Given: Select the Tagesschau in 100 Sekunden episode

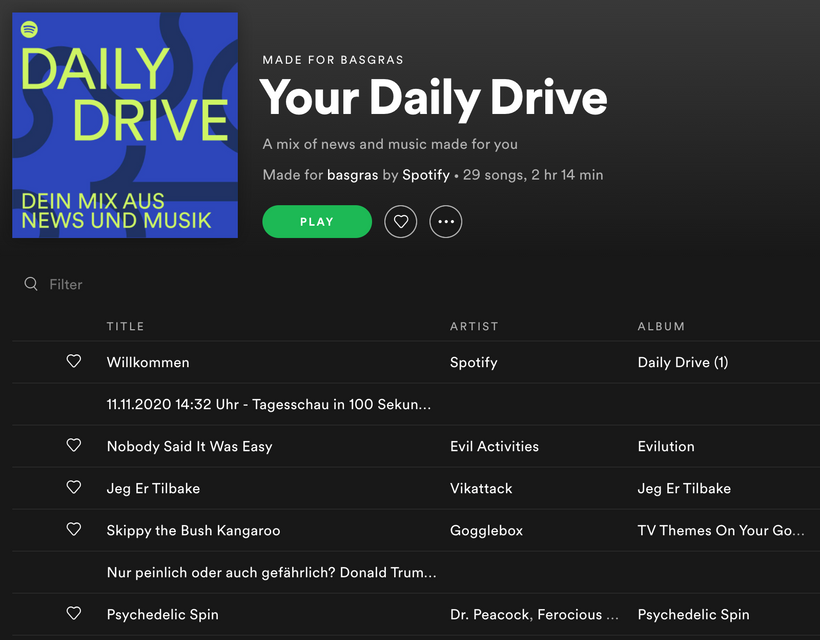Looking at the screenshot, I should coord(269,405).
